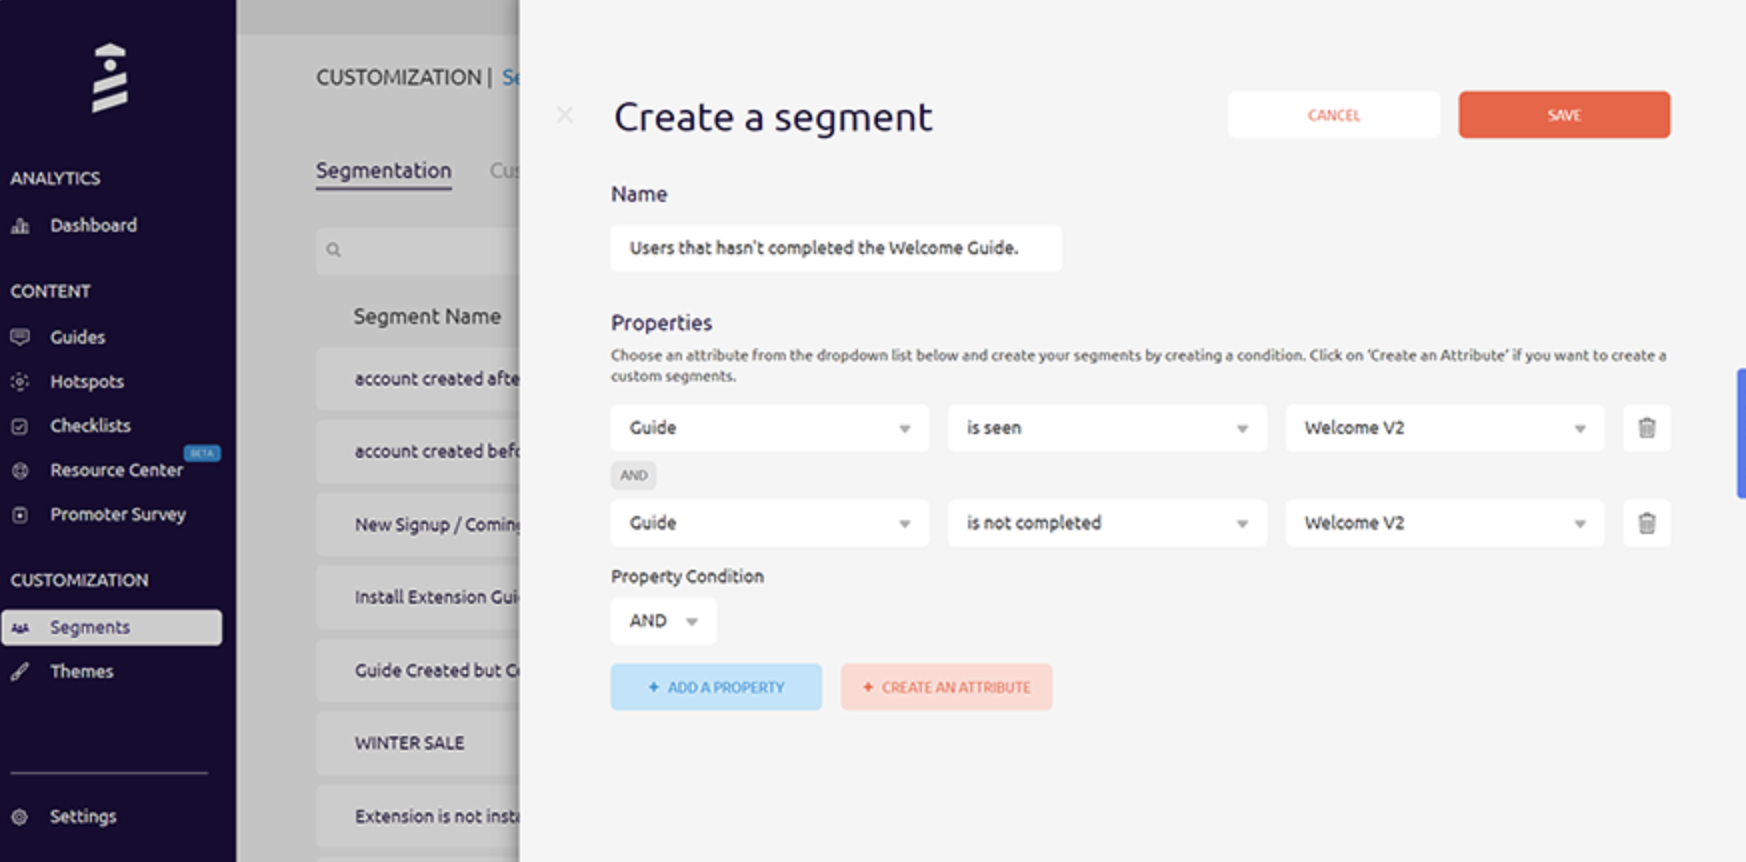This screenshot has width=1746, height=862.
Task: Click the Promoter Survey icon
Action: (20, 515)
